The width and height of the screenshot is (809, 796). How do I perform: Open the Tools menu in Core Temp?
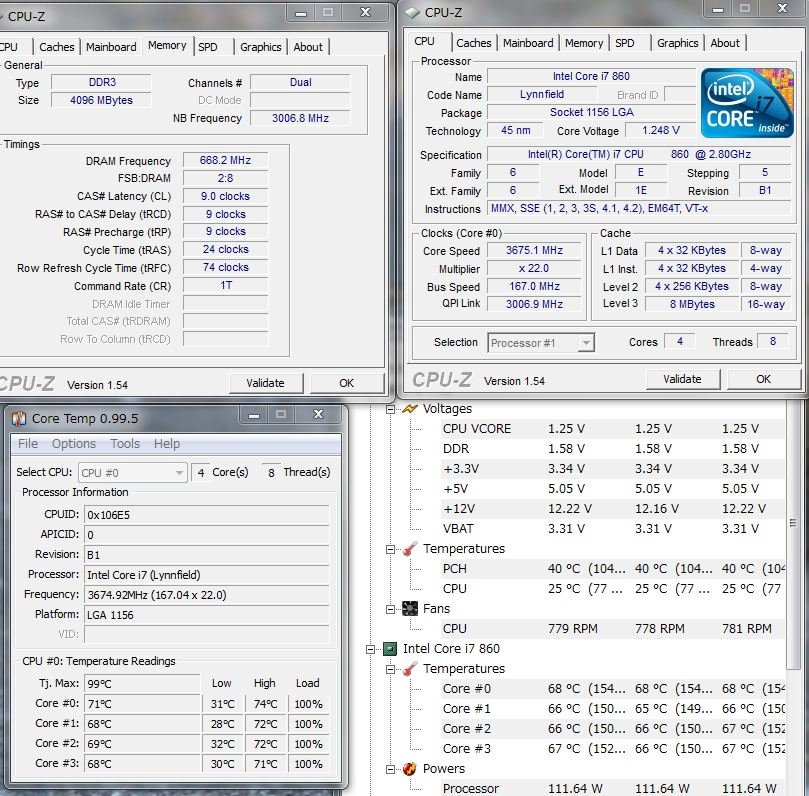click(x=125, y=444)
